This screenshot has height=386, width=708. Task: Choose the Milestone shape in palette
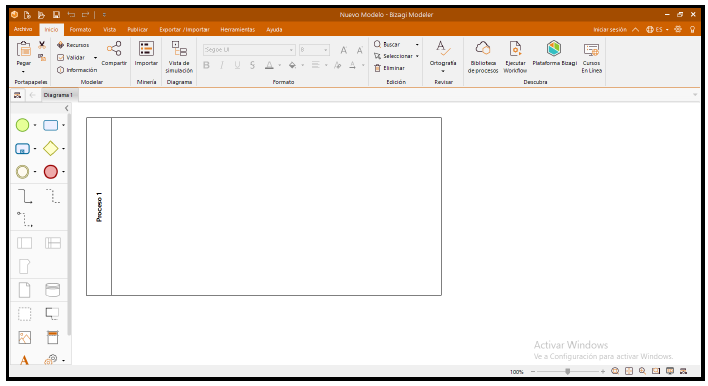24,266
